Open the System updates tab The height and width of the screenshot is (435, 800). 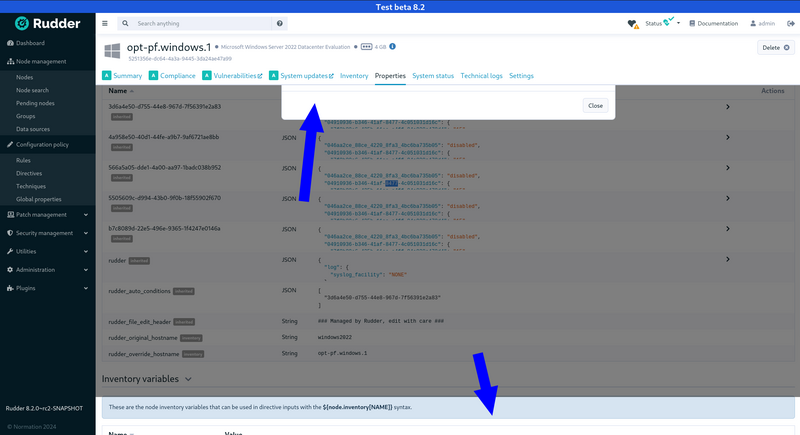301,75
